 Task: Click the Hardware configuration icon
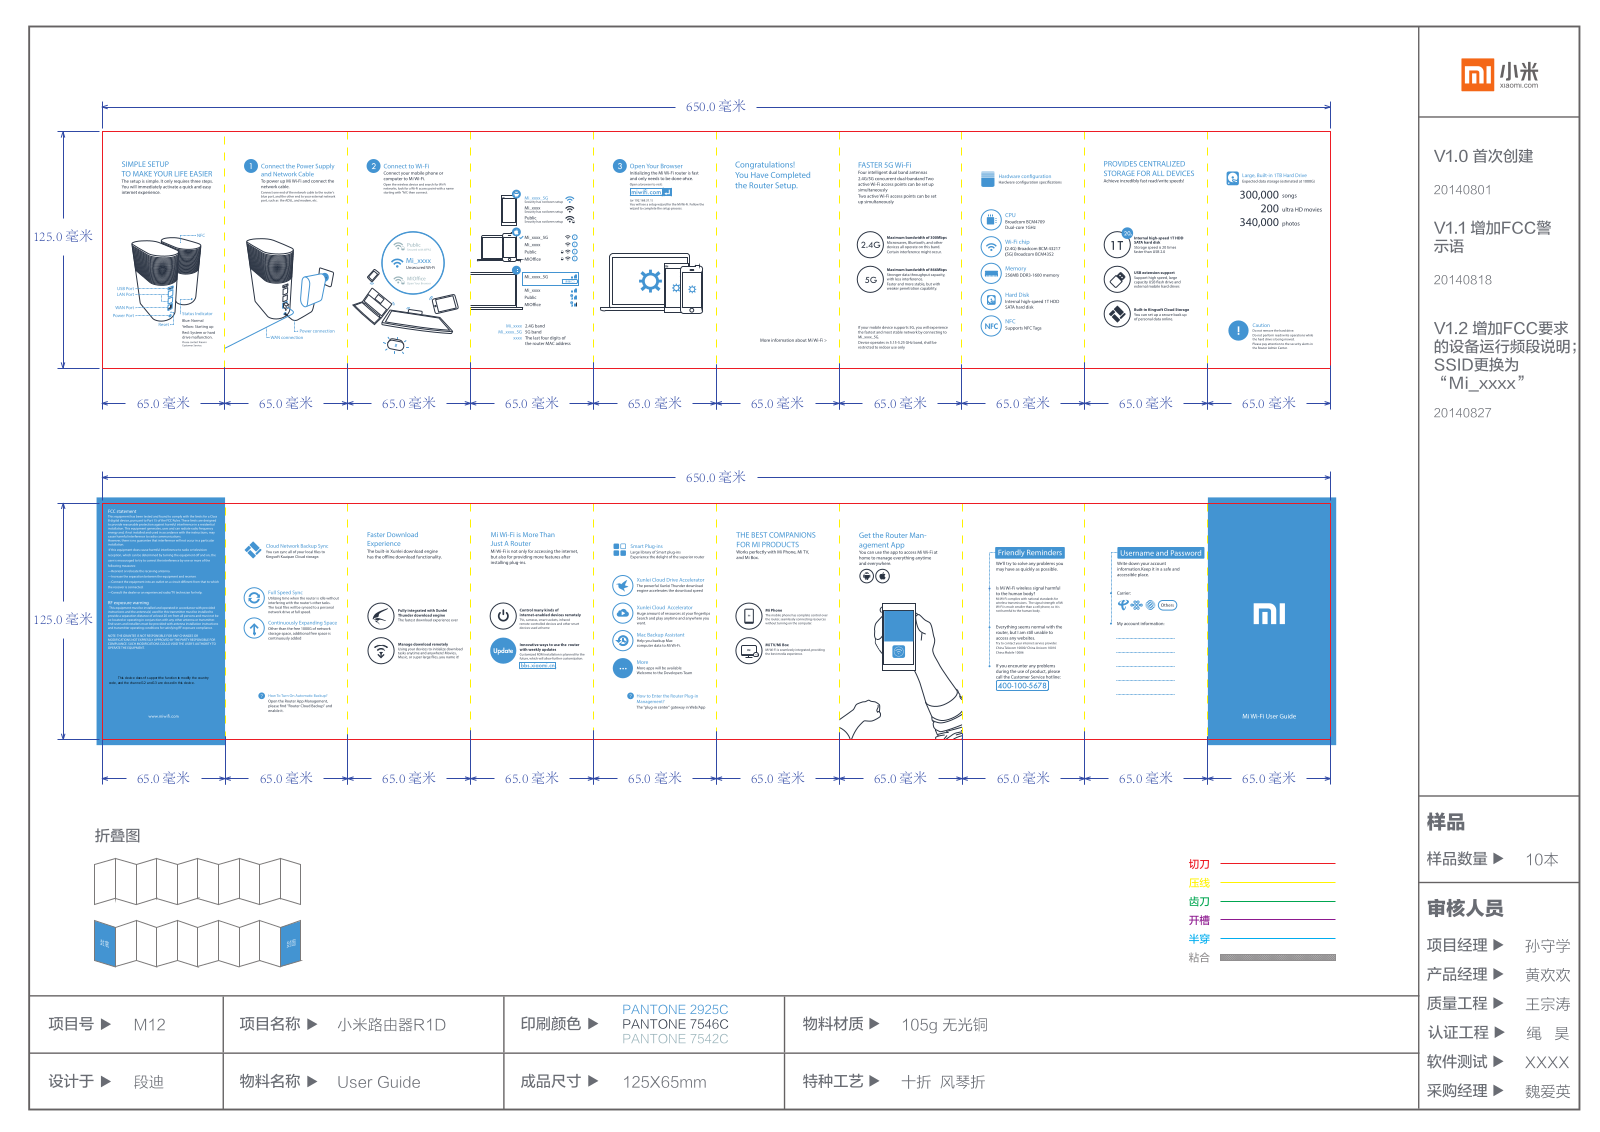coord(989,178)
